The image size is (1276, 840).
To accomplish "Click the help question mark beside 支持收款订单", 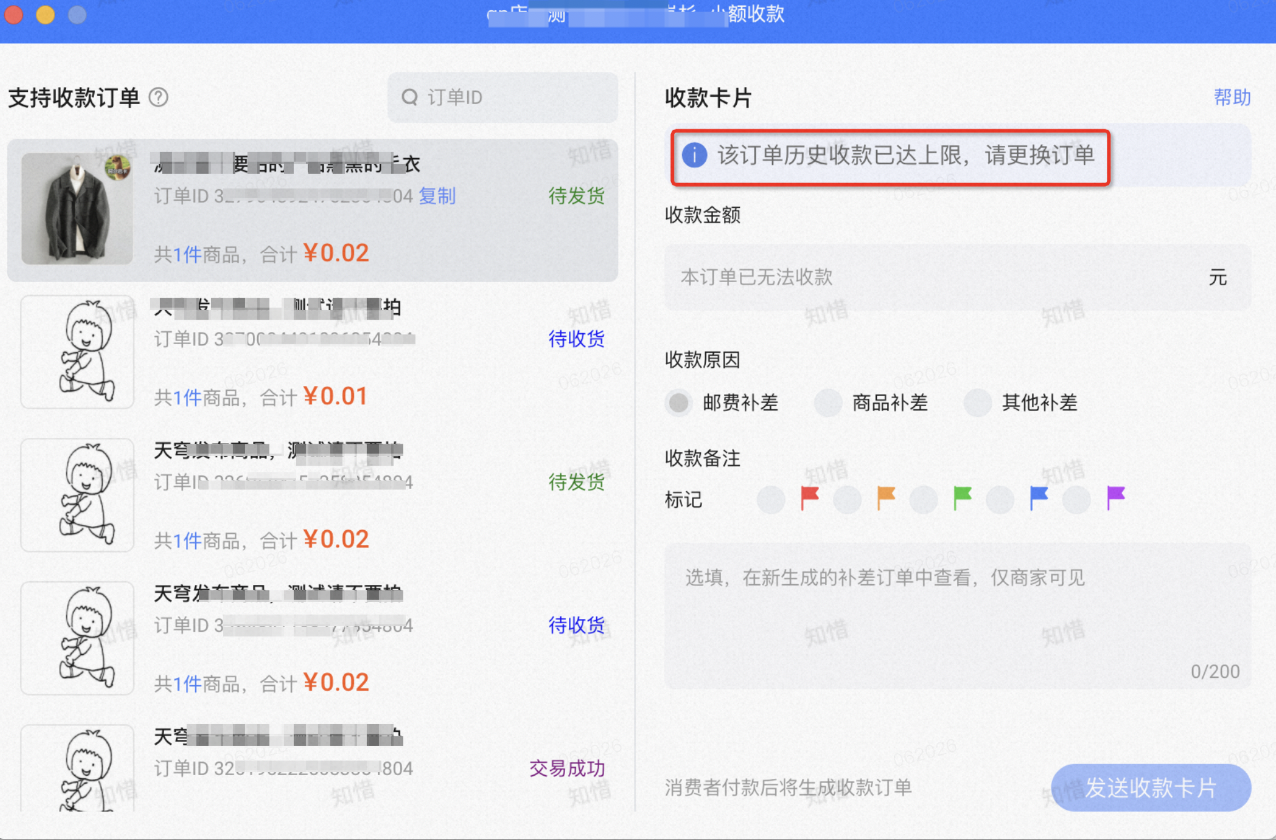I will point(158,98).
